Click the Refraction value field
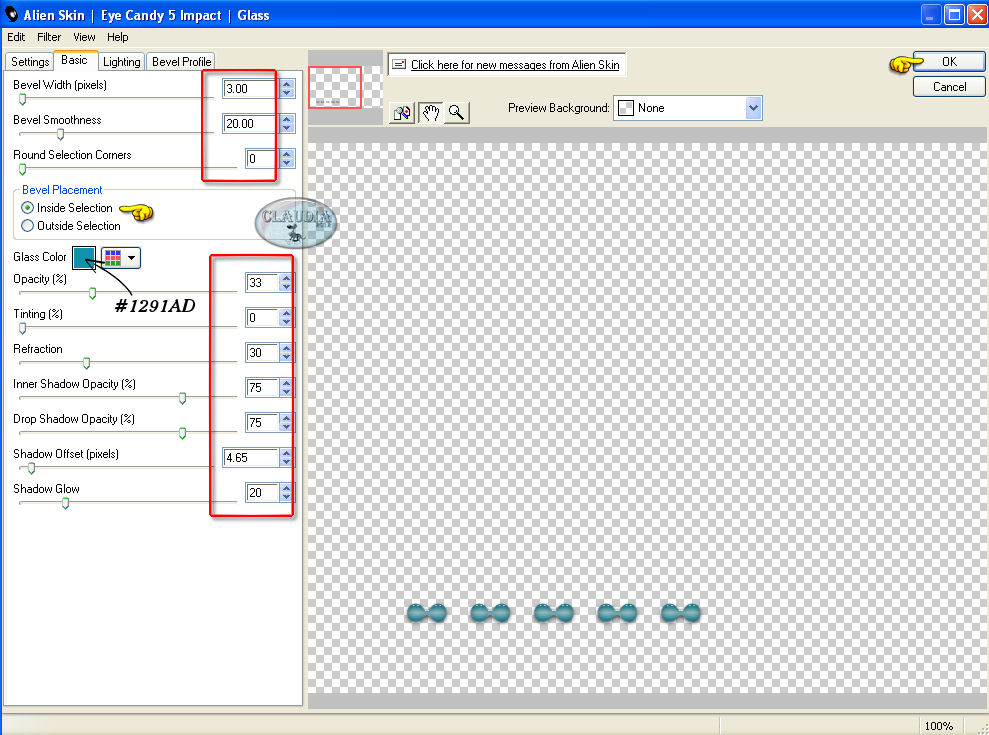Viewport: 989px width, 735px height. point(262,353)
